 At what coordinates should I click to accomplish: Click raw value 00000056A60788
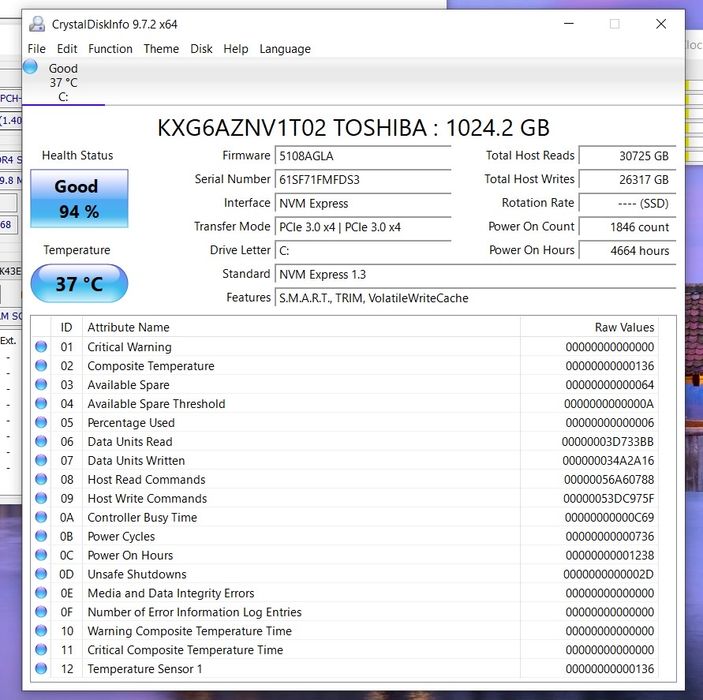(x=609, y=479)
